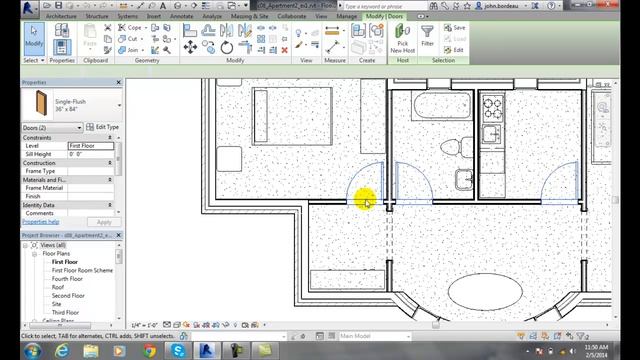Click the Create Group icon
The width and height of the screenshot is (640, 360).
coord(376,31)
